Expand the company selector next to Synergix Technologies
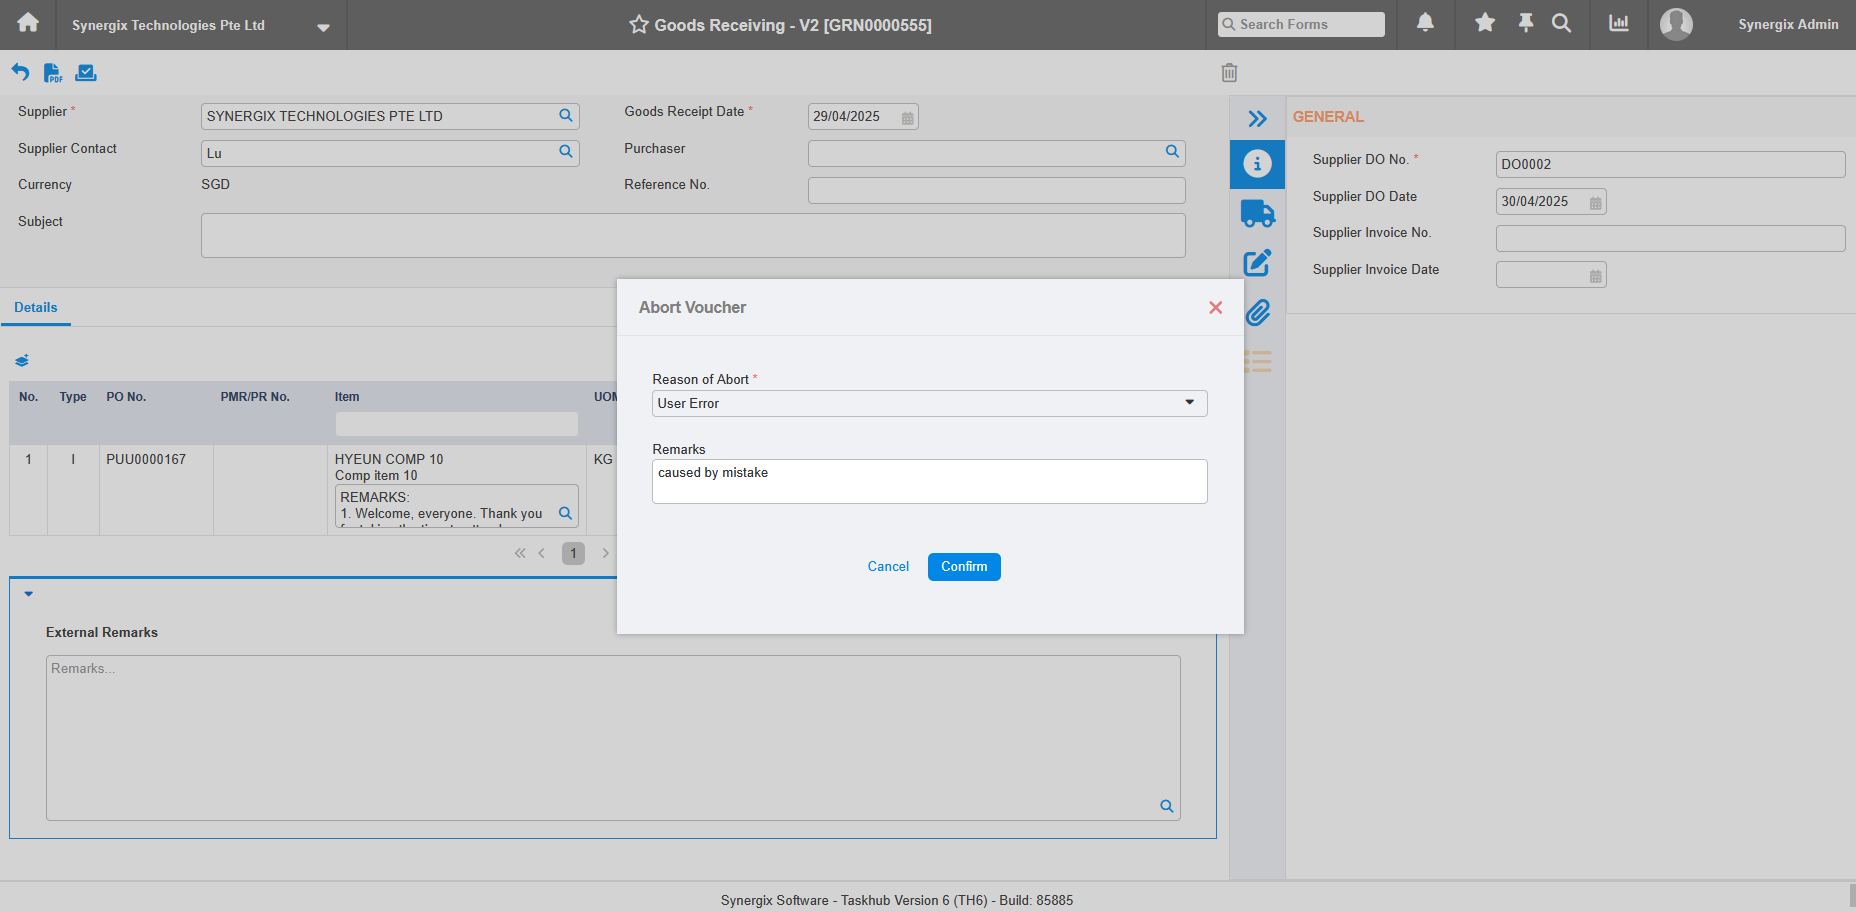Viewport: 1856px width, 912px height. point(323,28)
